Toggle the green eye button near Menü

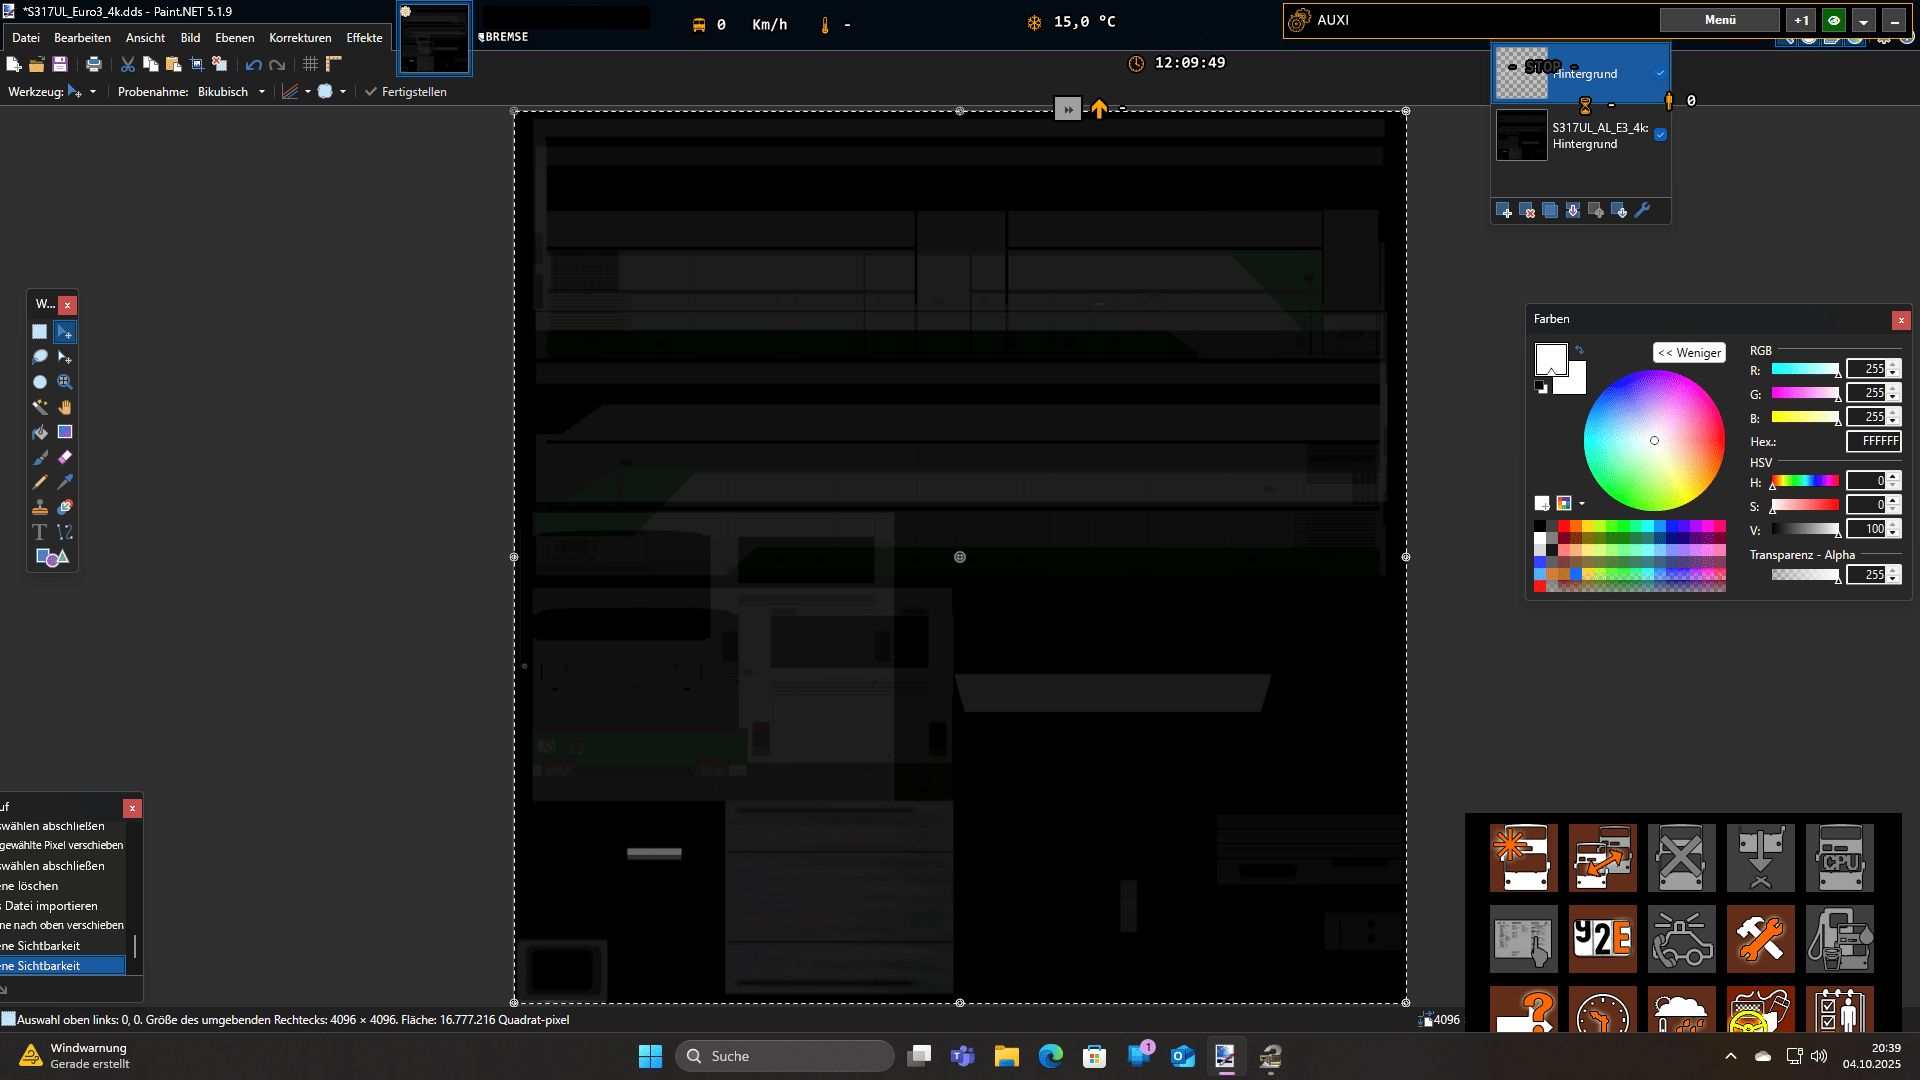1834,20
